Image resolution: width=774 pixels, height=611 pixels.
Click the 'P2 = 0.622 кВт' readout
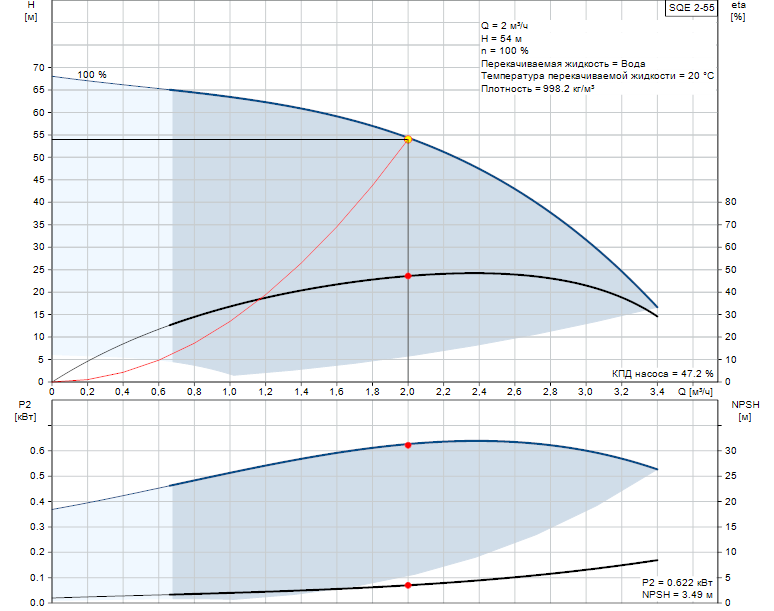(677, 582)
